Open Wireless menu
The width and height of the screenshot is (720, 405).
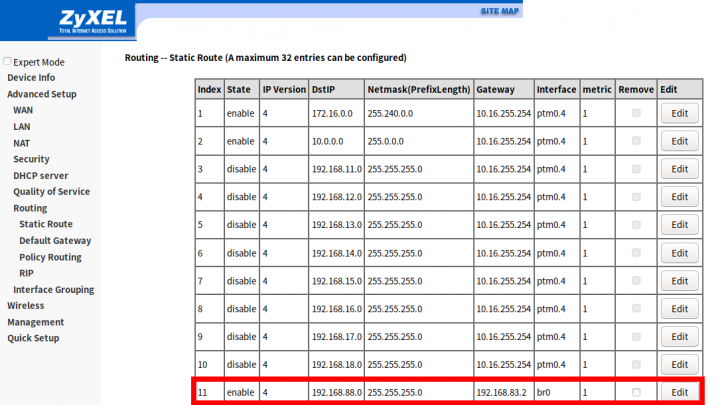pyautogui.click(x=26, y=306)
